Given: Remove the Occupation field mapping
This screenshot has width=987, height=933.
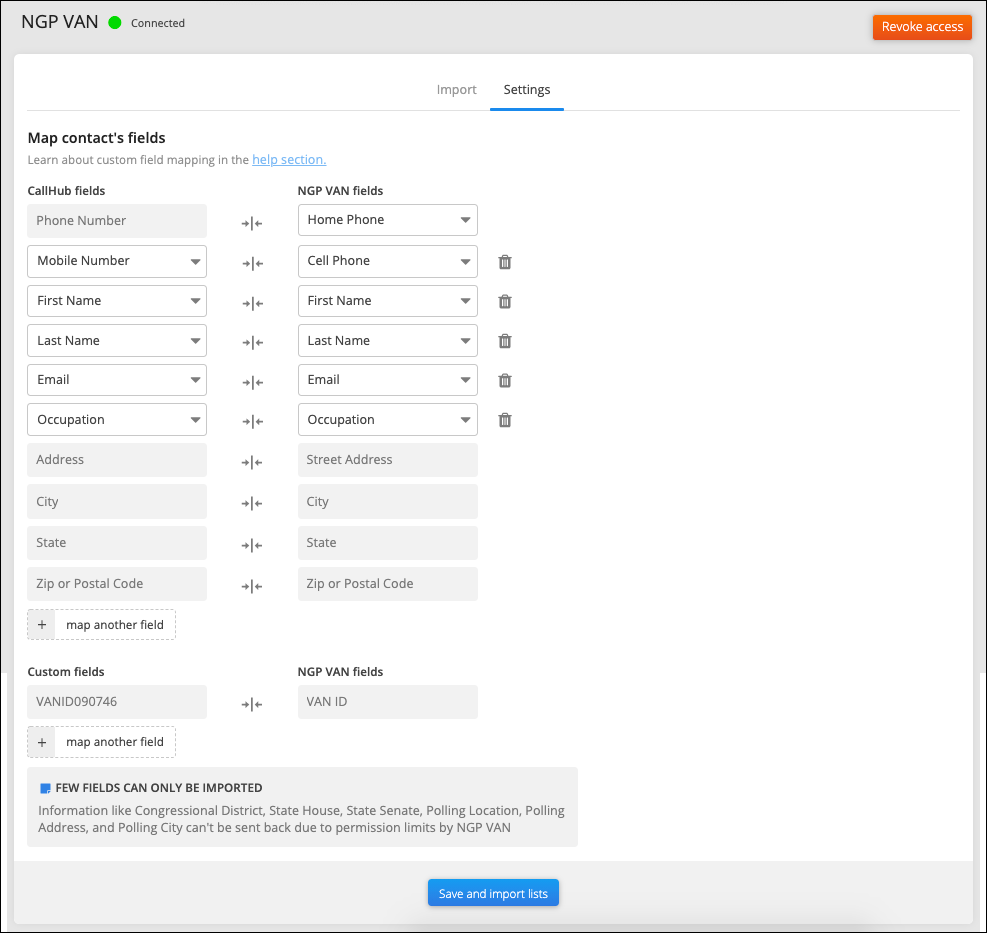Looking at the screenshot, I should pyautogui.click(x=505, y=420).
